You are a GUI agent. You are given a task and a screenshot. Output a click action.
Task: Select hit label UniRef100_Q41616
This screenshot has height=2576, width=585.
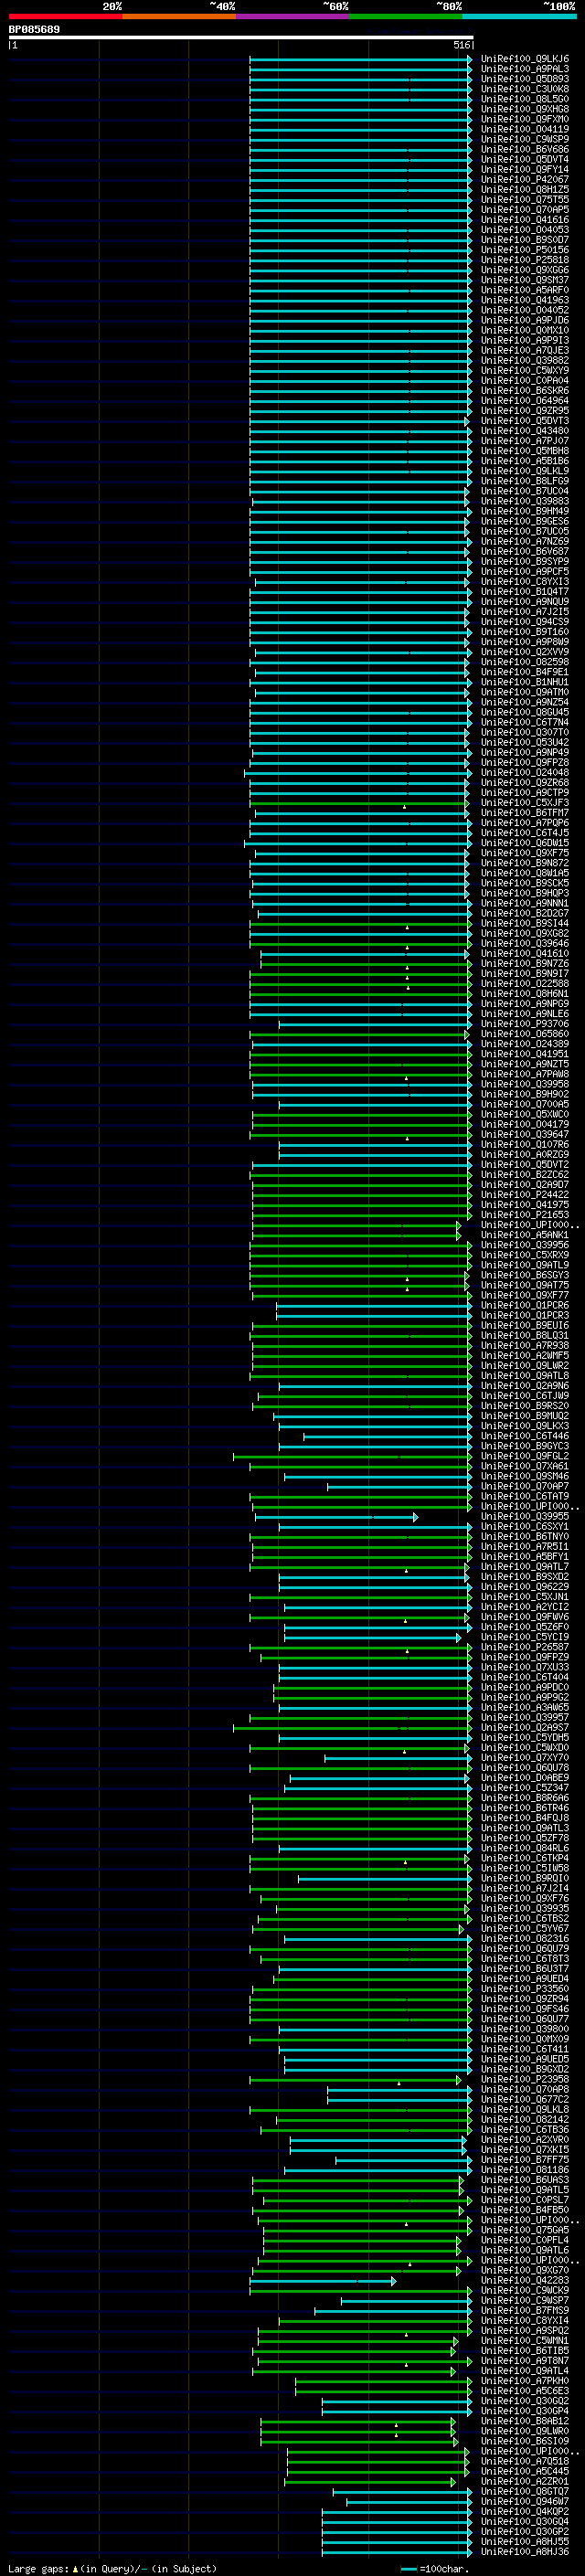click(525, 220)
